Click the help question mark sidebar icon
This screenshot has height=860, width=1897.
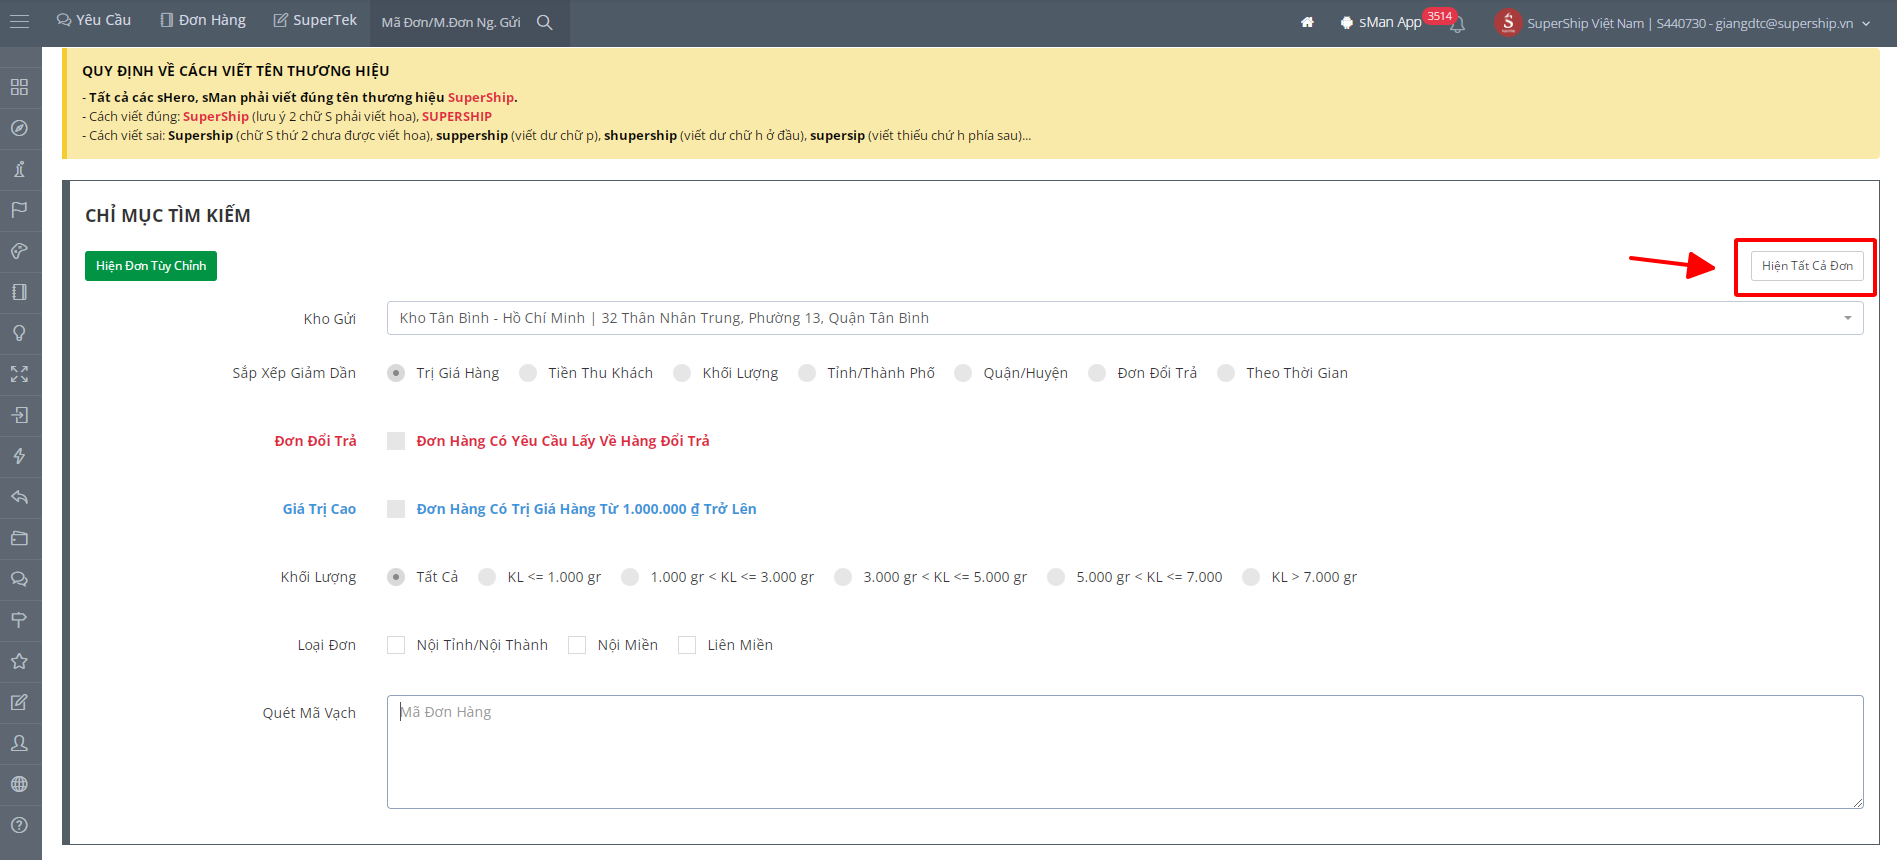click(x=19, y=825)
